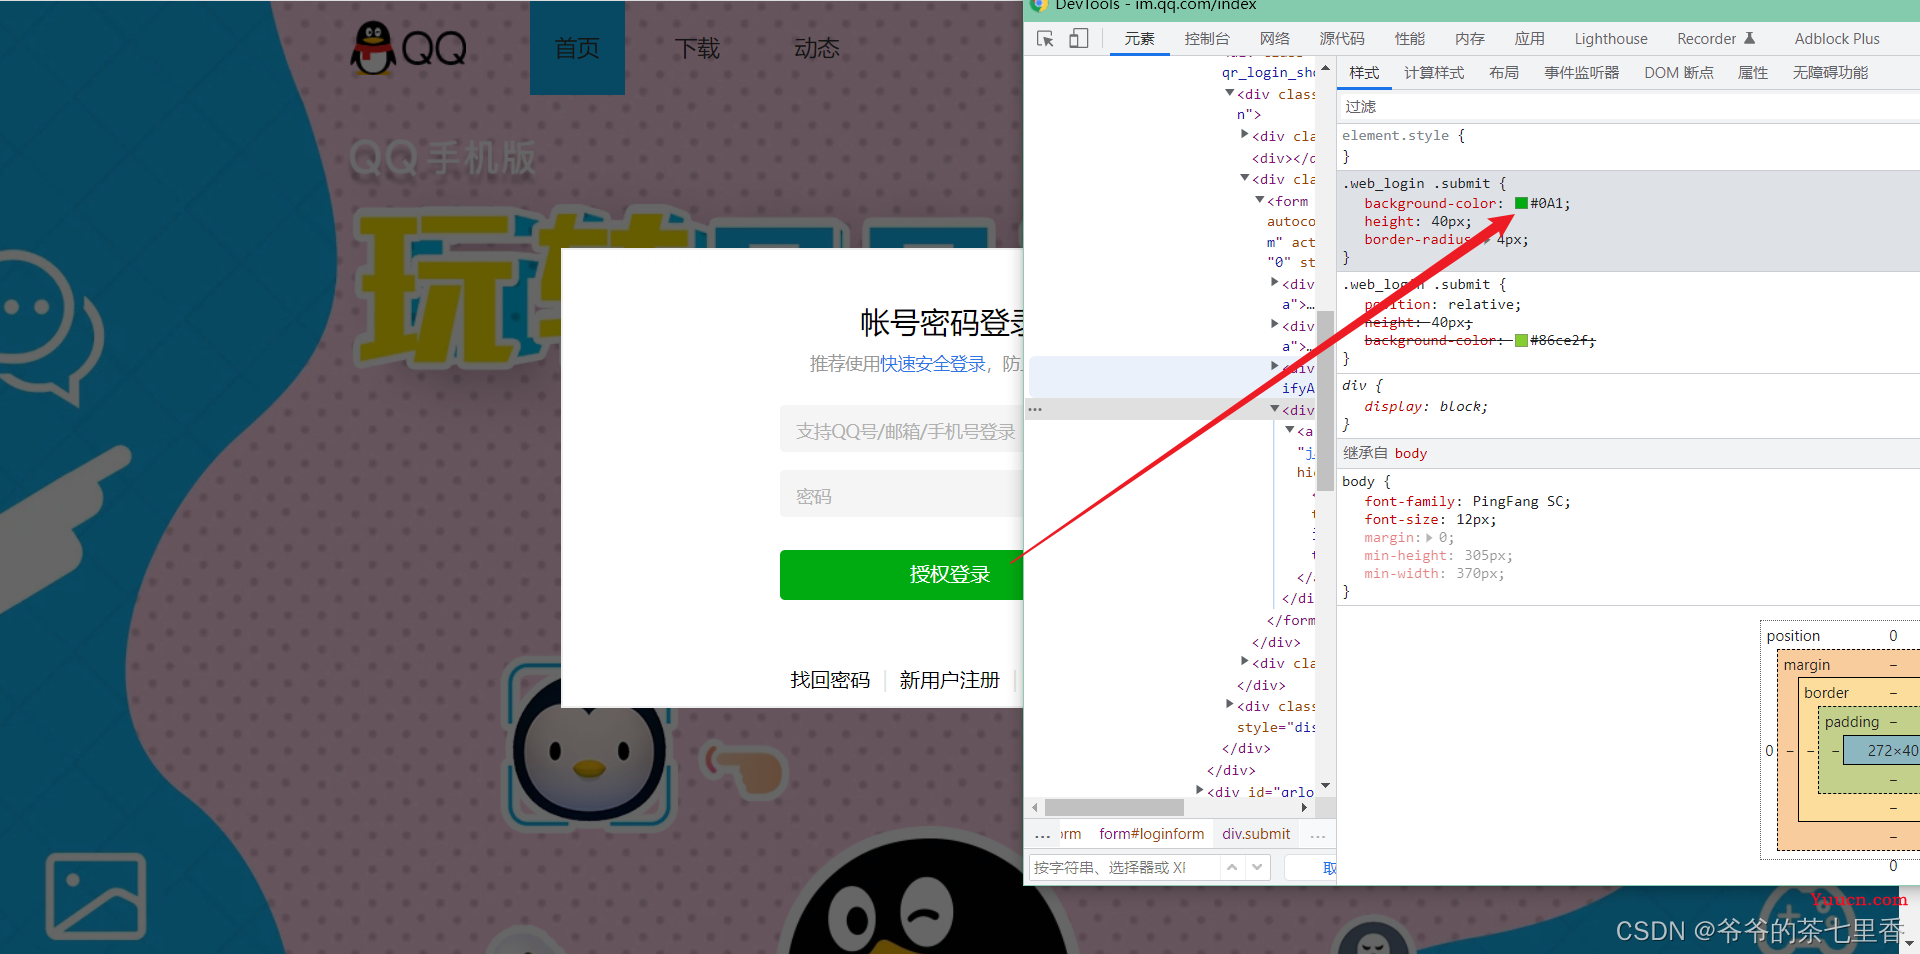This screenshot has height=954, width=1920.
Task: Open the Lighthouse tab
Action: point(1611,39)
